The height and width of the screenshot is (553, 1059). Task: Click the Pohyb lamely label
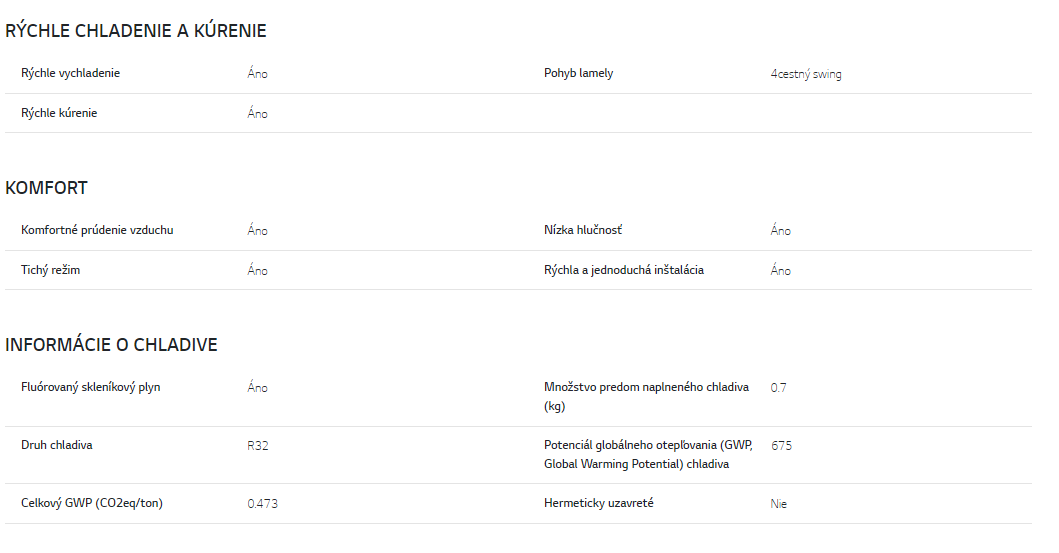(579, 74)
